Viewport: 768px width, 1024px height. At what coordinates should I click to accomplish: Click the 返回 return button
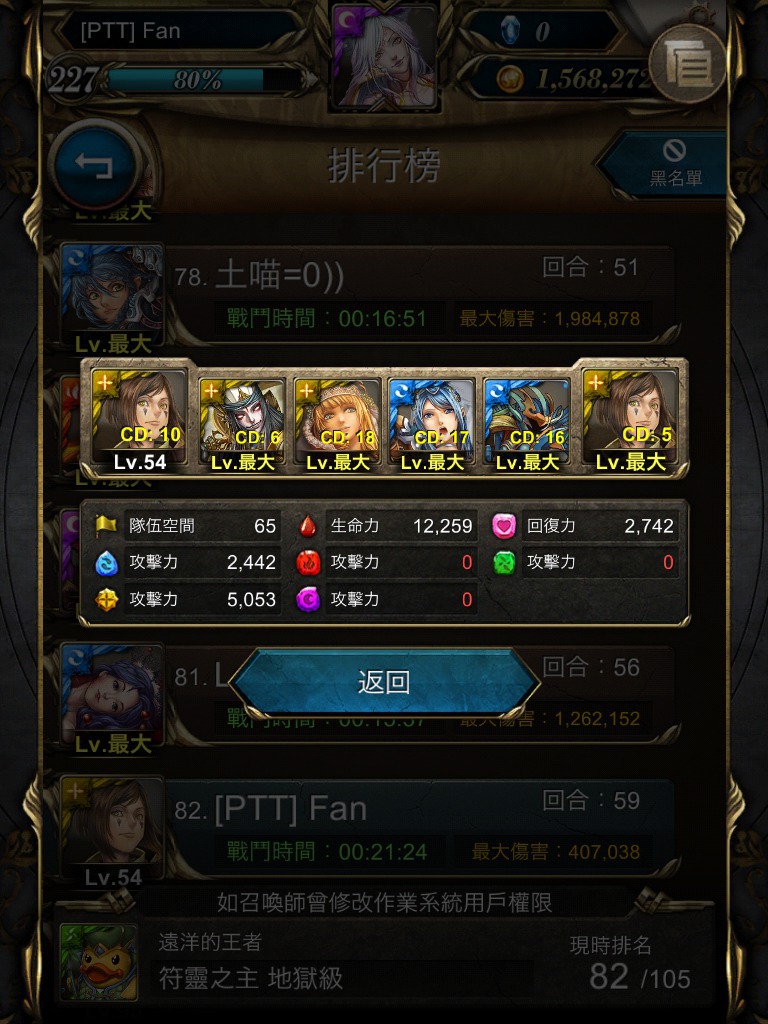point(384,682)
